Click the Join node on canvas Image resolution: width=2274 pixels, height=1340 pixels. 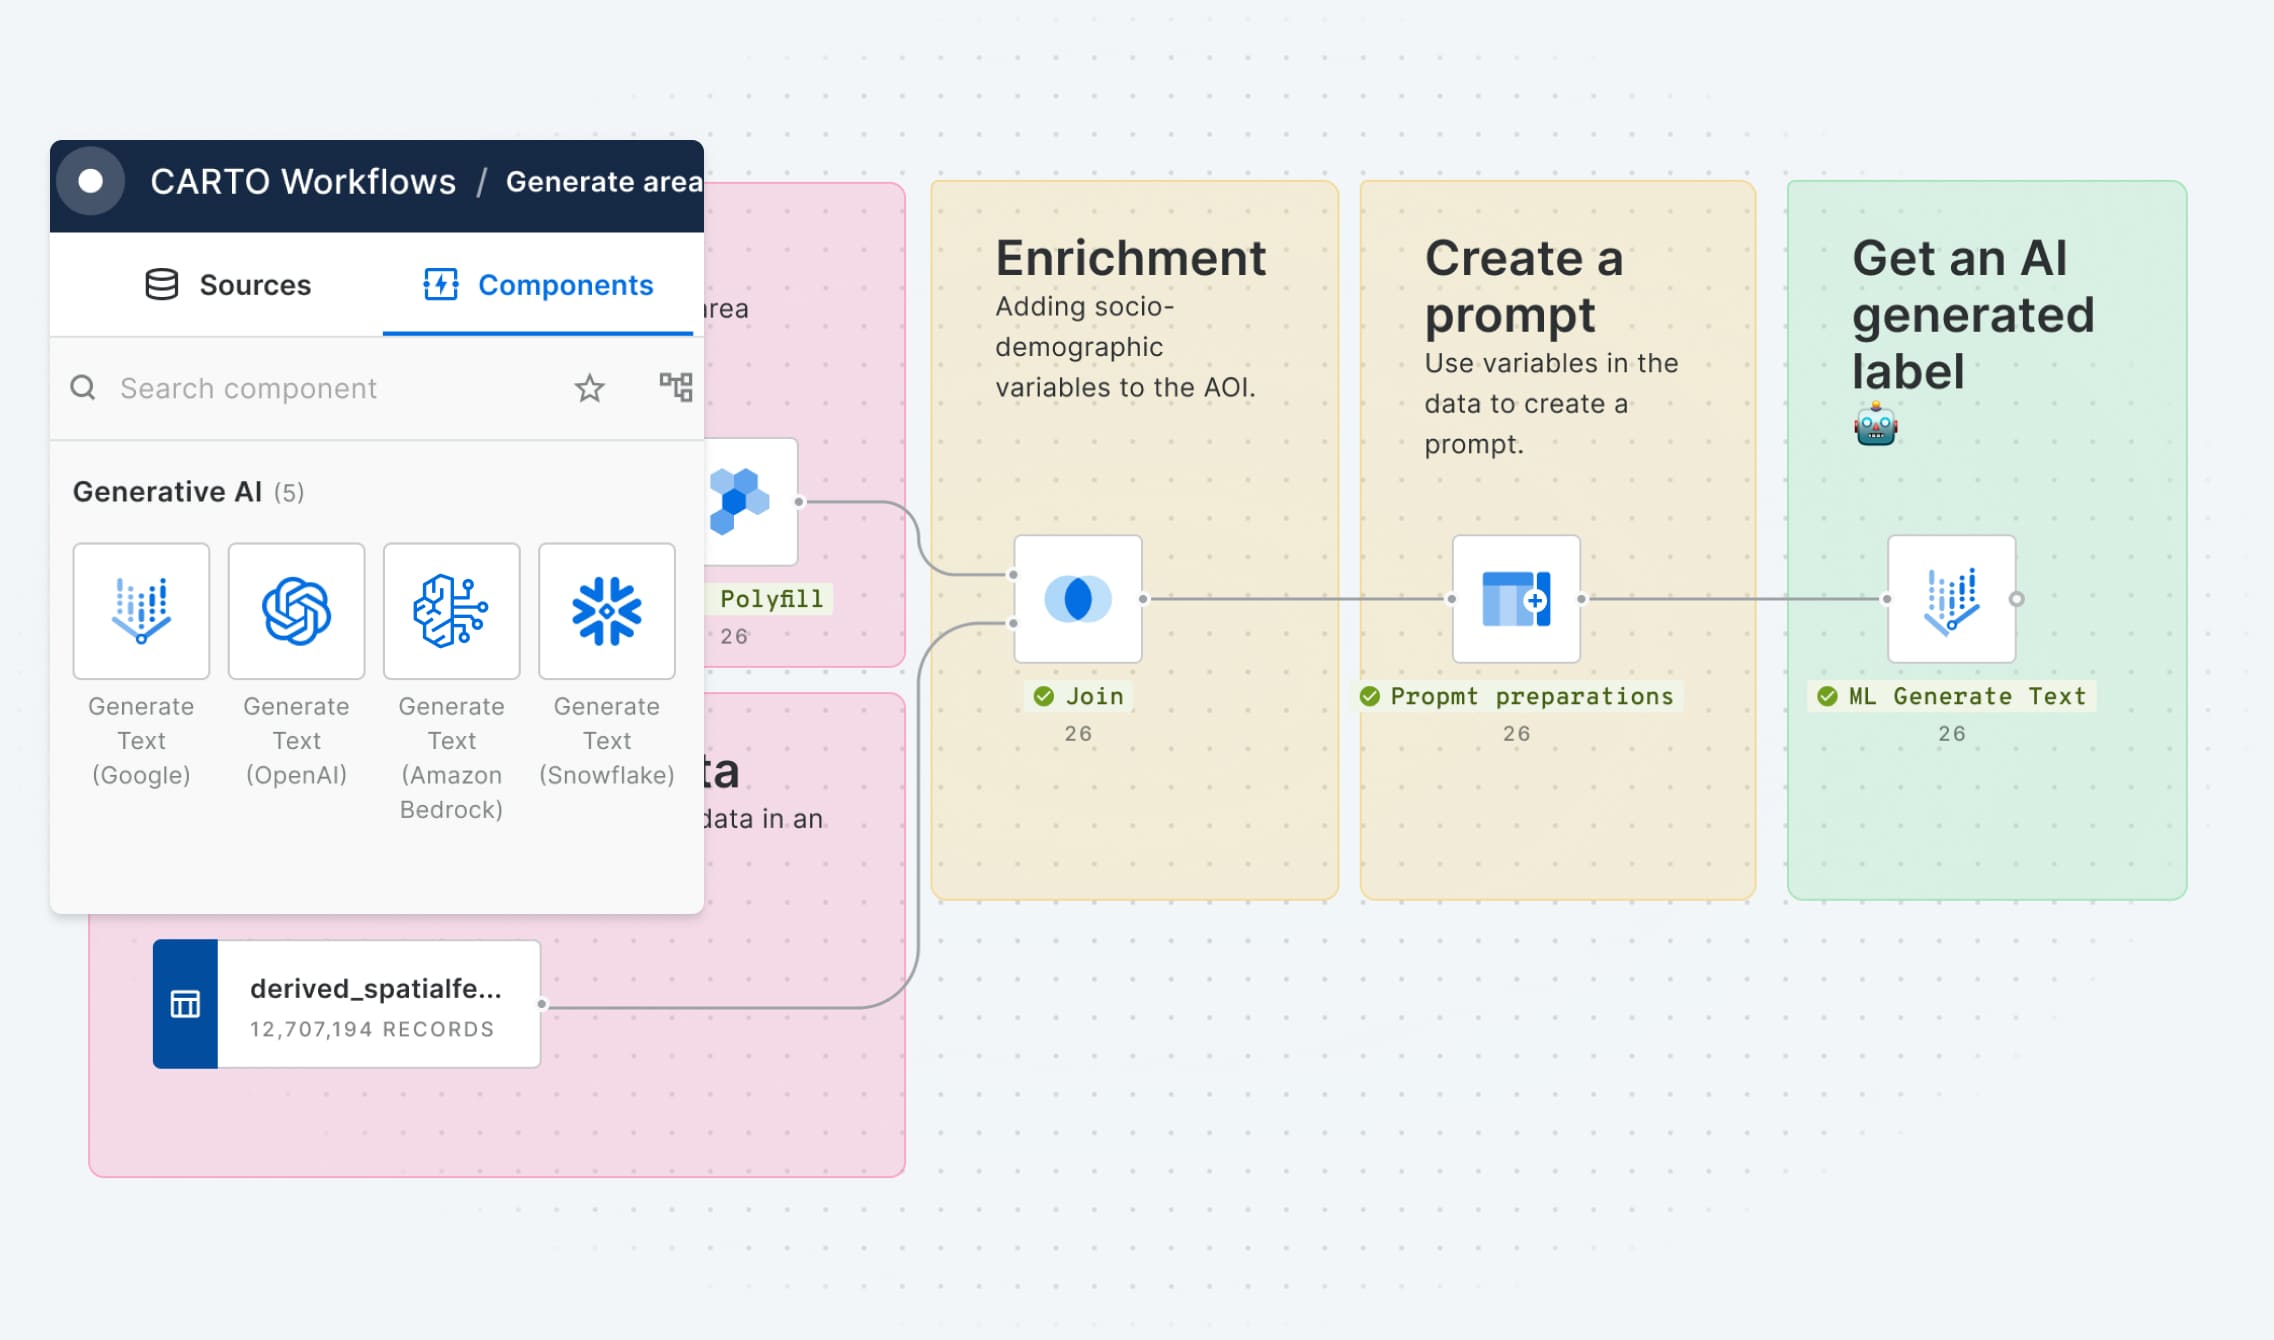click(1077, 599)
